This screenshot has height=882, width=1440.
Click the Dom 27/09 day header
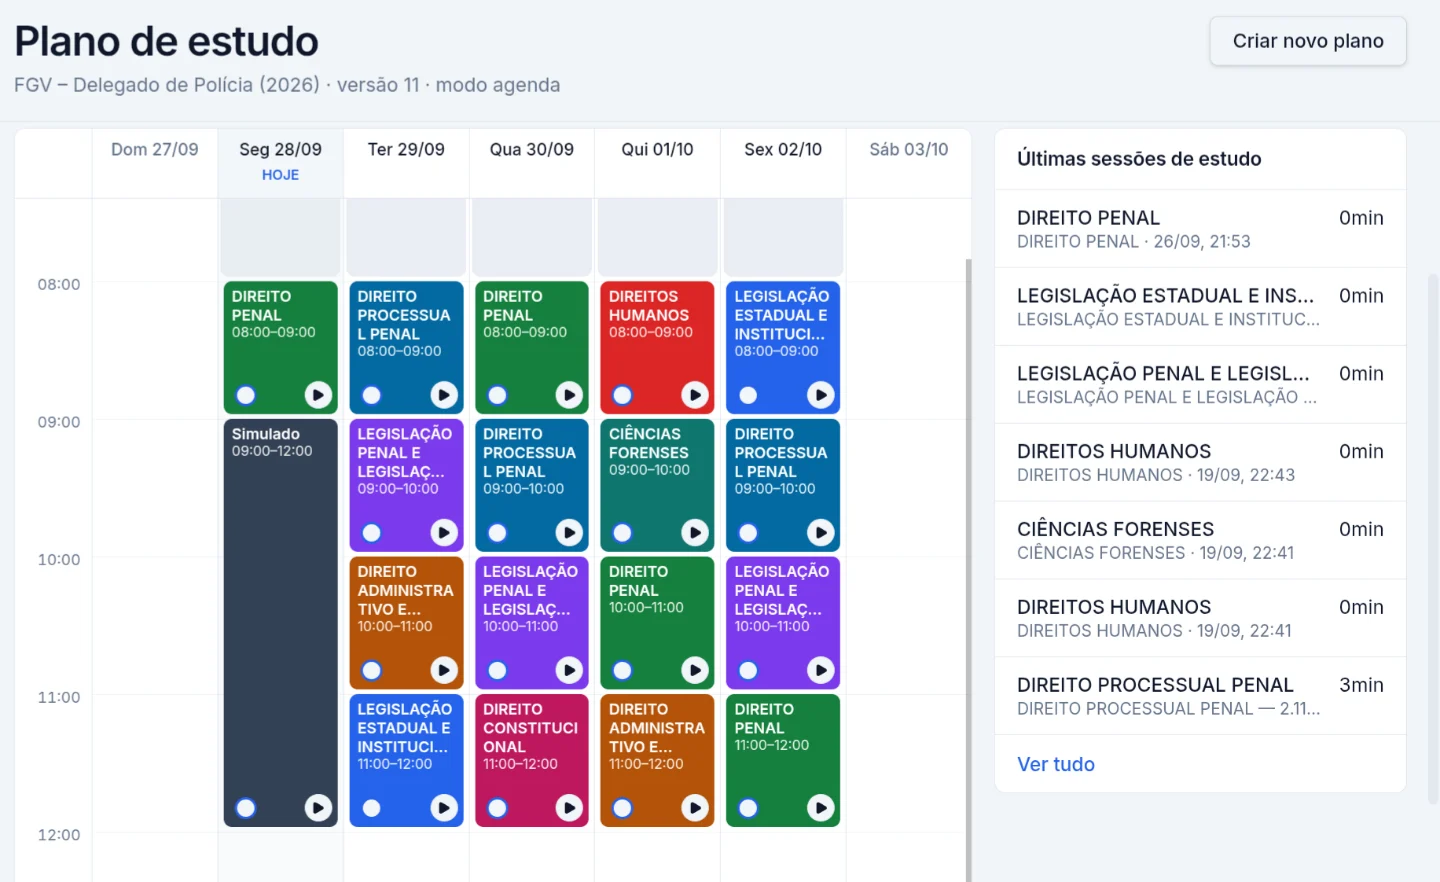pyautogui.click(x=155, y=163)
